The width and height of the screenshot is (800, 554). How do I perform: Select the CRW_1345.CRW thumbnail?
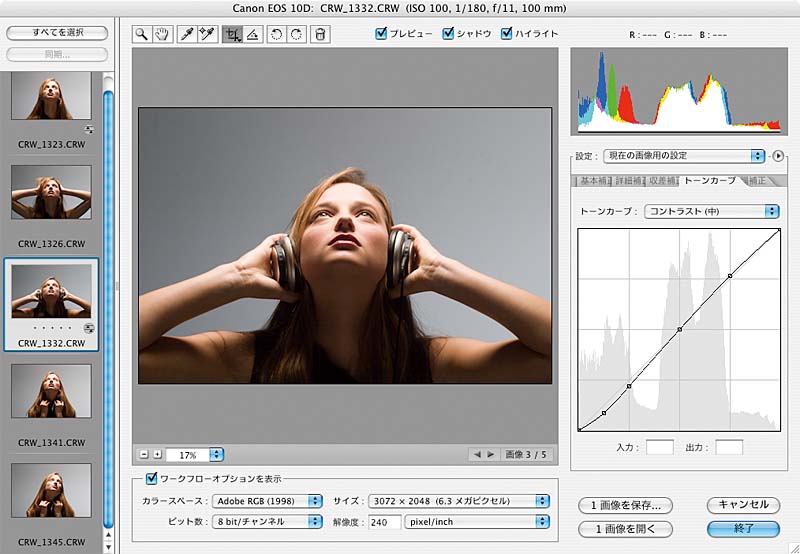point(52,490)
